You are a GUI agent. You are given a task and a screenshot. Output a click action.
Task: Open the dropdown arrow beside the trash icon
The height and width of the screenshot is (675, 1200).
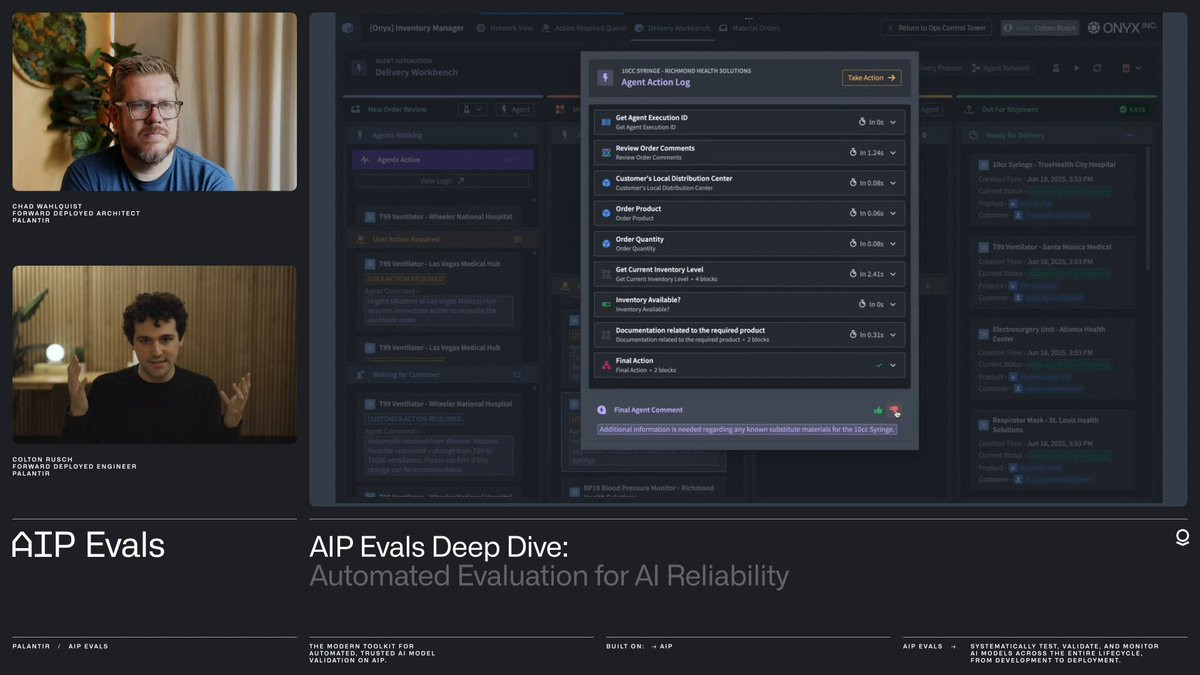coord(1138,68)
